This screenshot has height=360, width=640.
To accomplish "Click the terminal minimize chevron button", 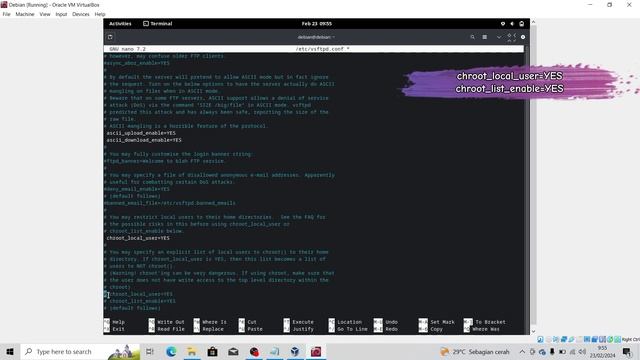I will pos(499,37).
